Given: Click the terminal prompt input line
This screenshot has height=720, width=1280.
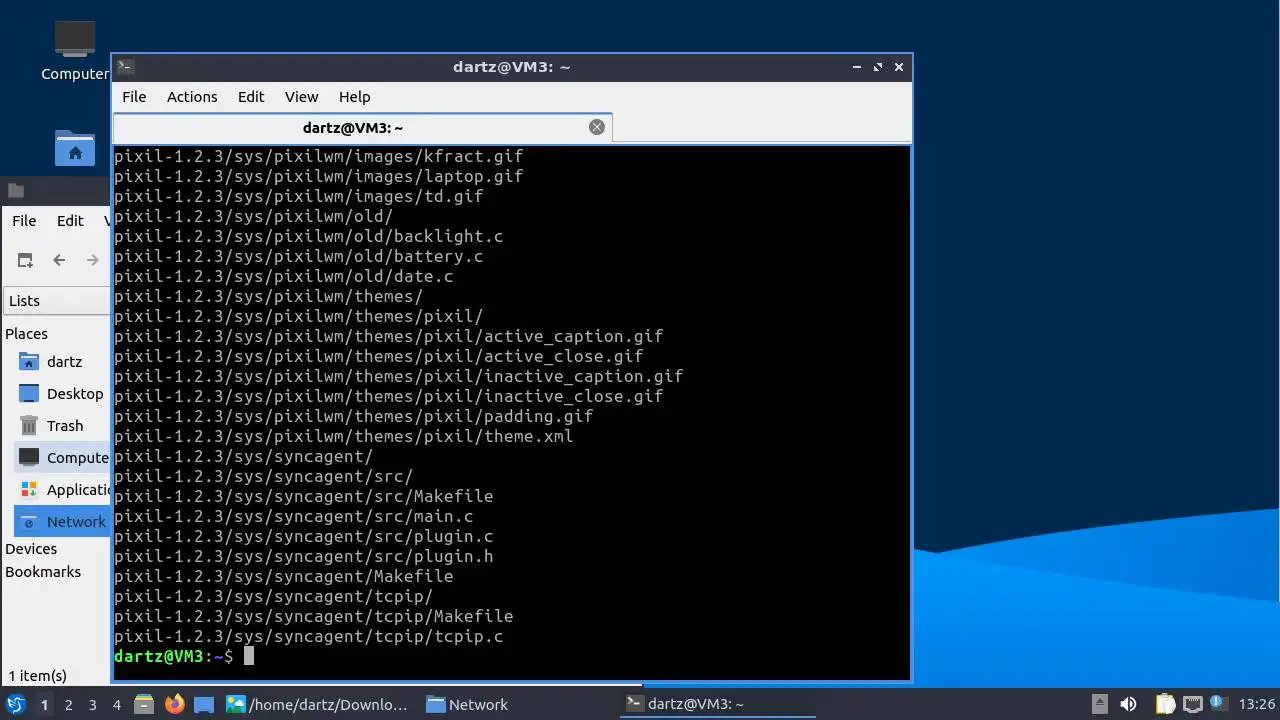Looking at the screenshot, I should click(x=511, y=656).
